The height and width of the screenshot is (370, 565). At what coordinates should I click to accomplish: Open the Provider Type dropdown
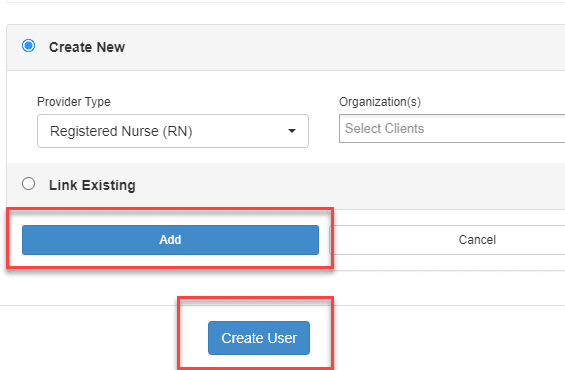click(x=173, y=131)
